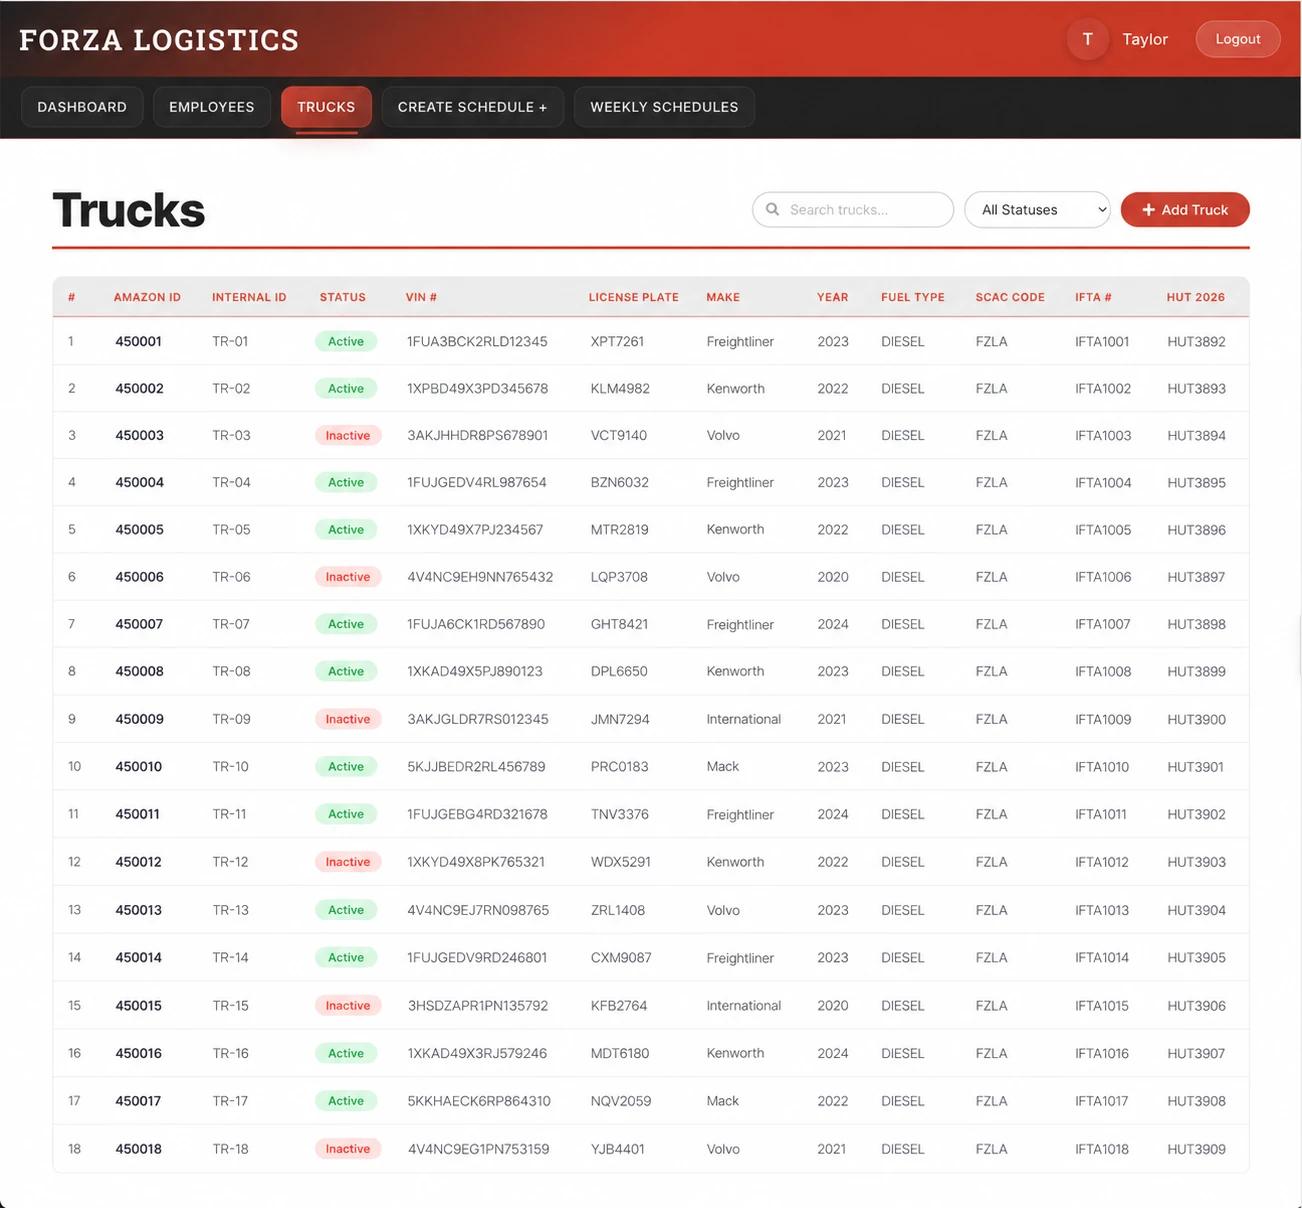The width and height of the screenshot is (1302, 1208).
Task: Click license plate BZN6032
Action: [619, 482]
